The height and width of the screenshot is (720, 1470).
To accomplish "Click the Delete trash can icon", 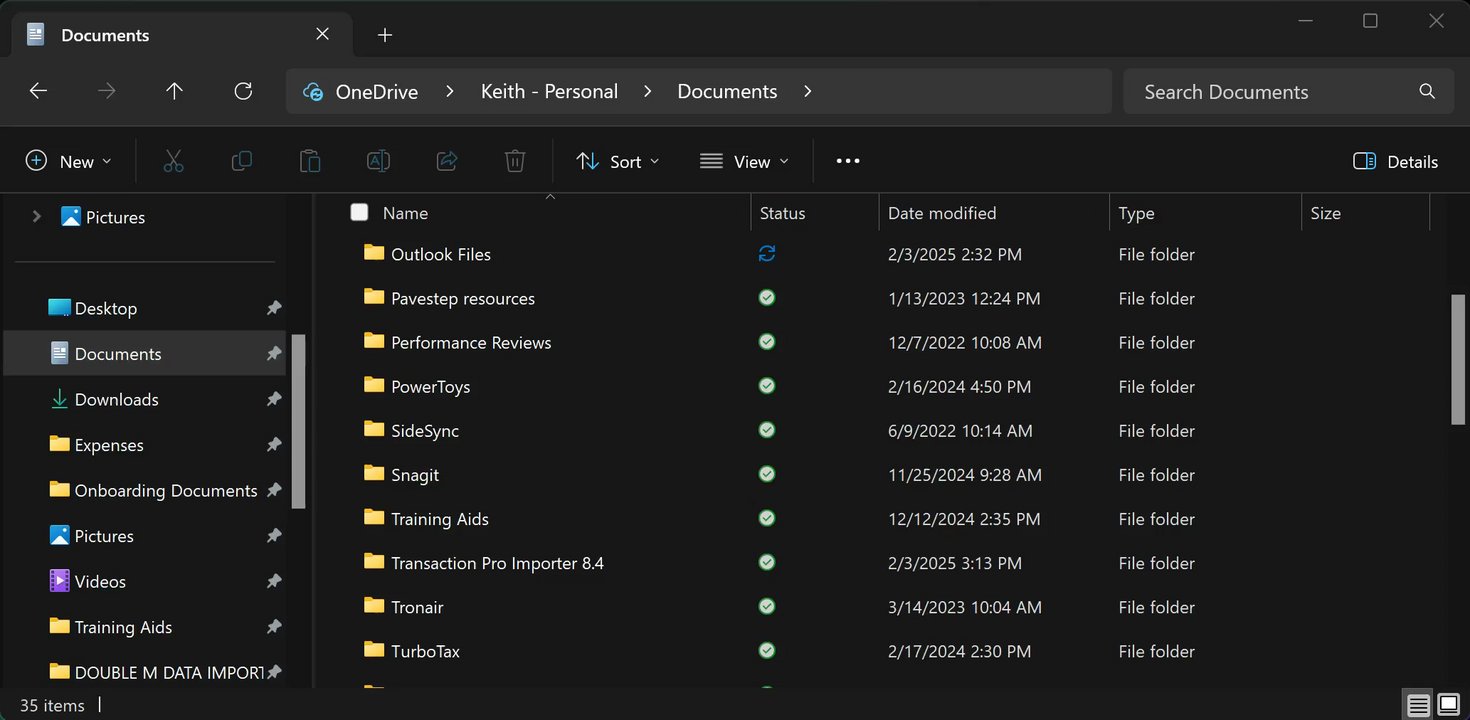I will click(x=515, y=161).
